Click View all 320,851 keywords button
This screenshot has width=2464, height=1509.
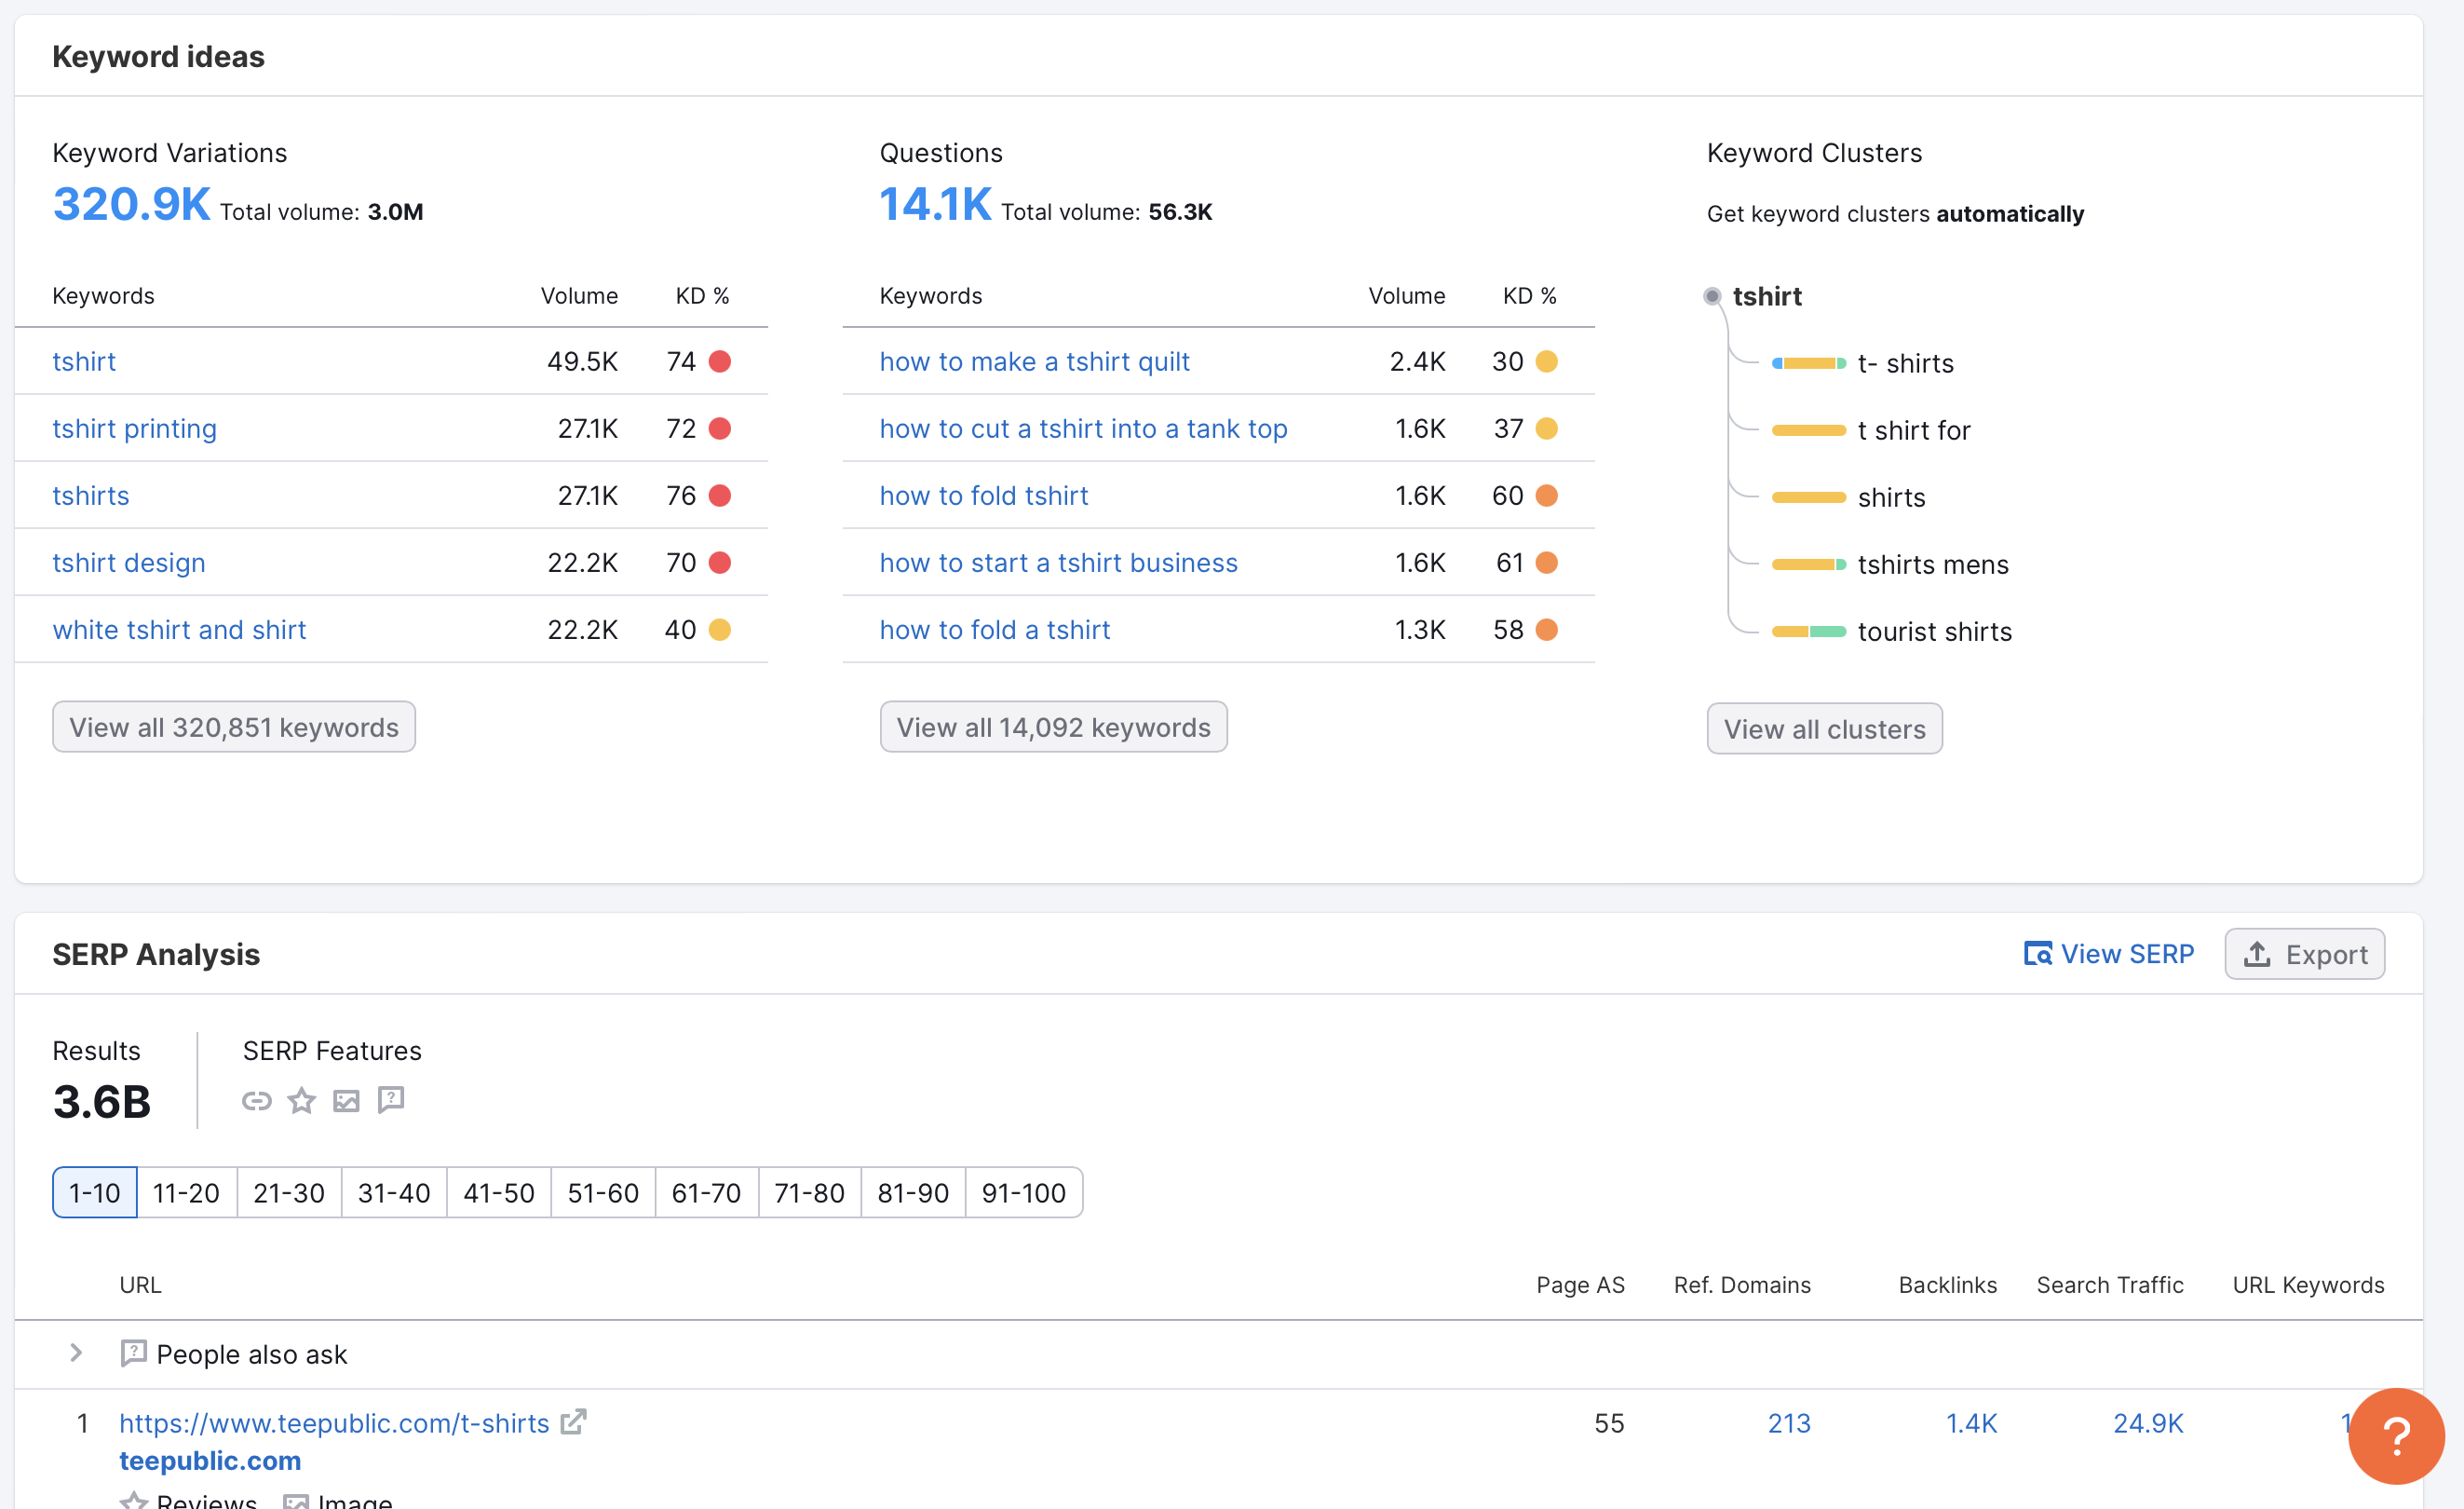[234, 727]
